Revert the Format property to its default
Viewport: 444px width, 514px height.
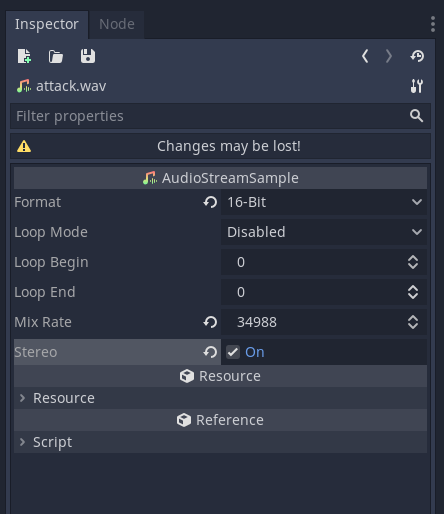click(210, 202)
